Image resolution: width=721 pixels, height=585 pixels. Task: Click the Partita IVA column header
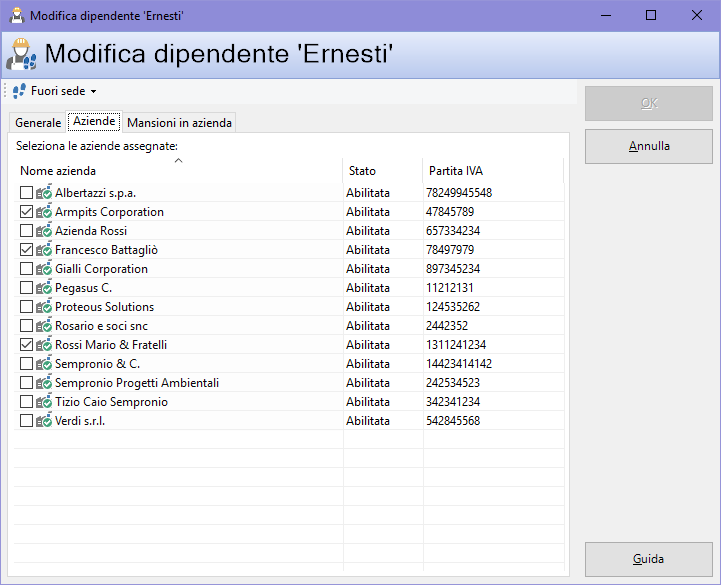[x=453, y=171]
